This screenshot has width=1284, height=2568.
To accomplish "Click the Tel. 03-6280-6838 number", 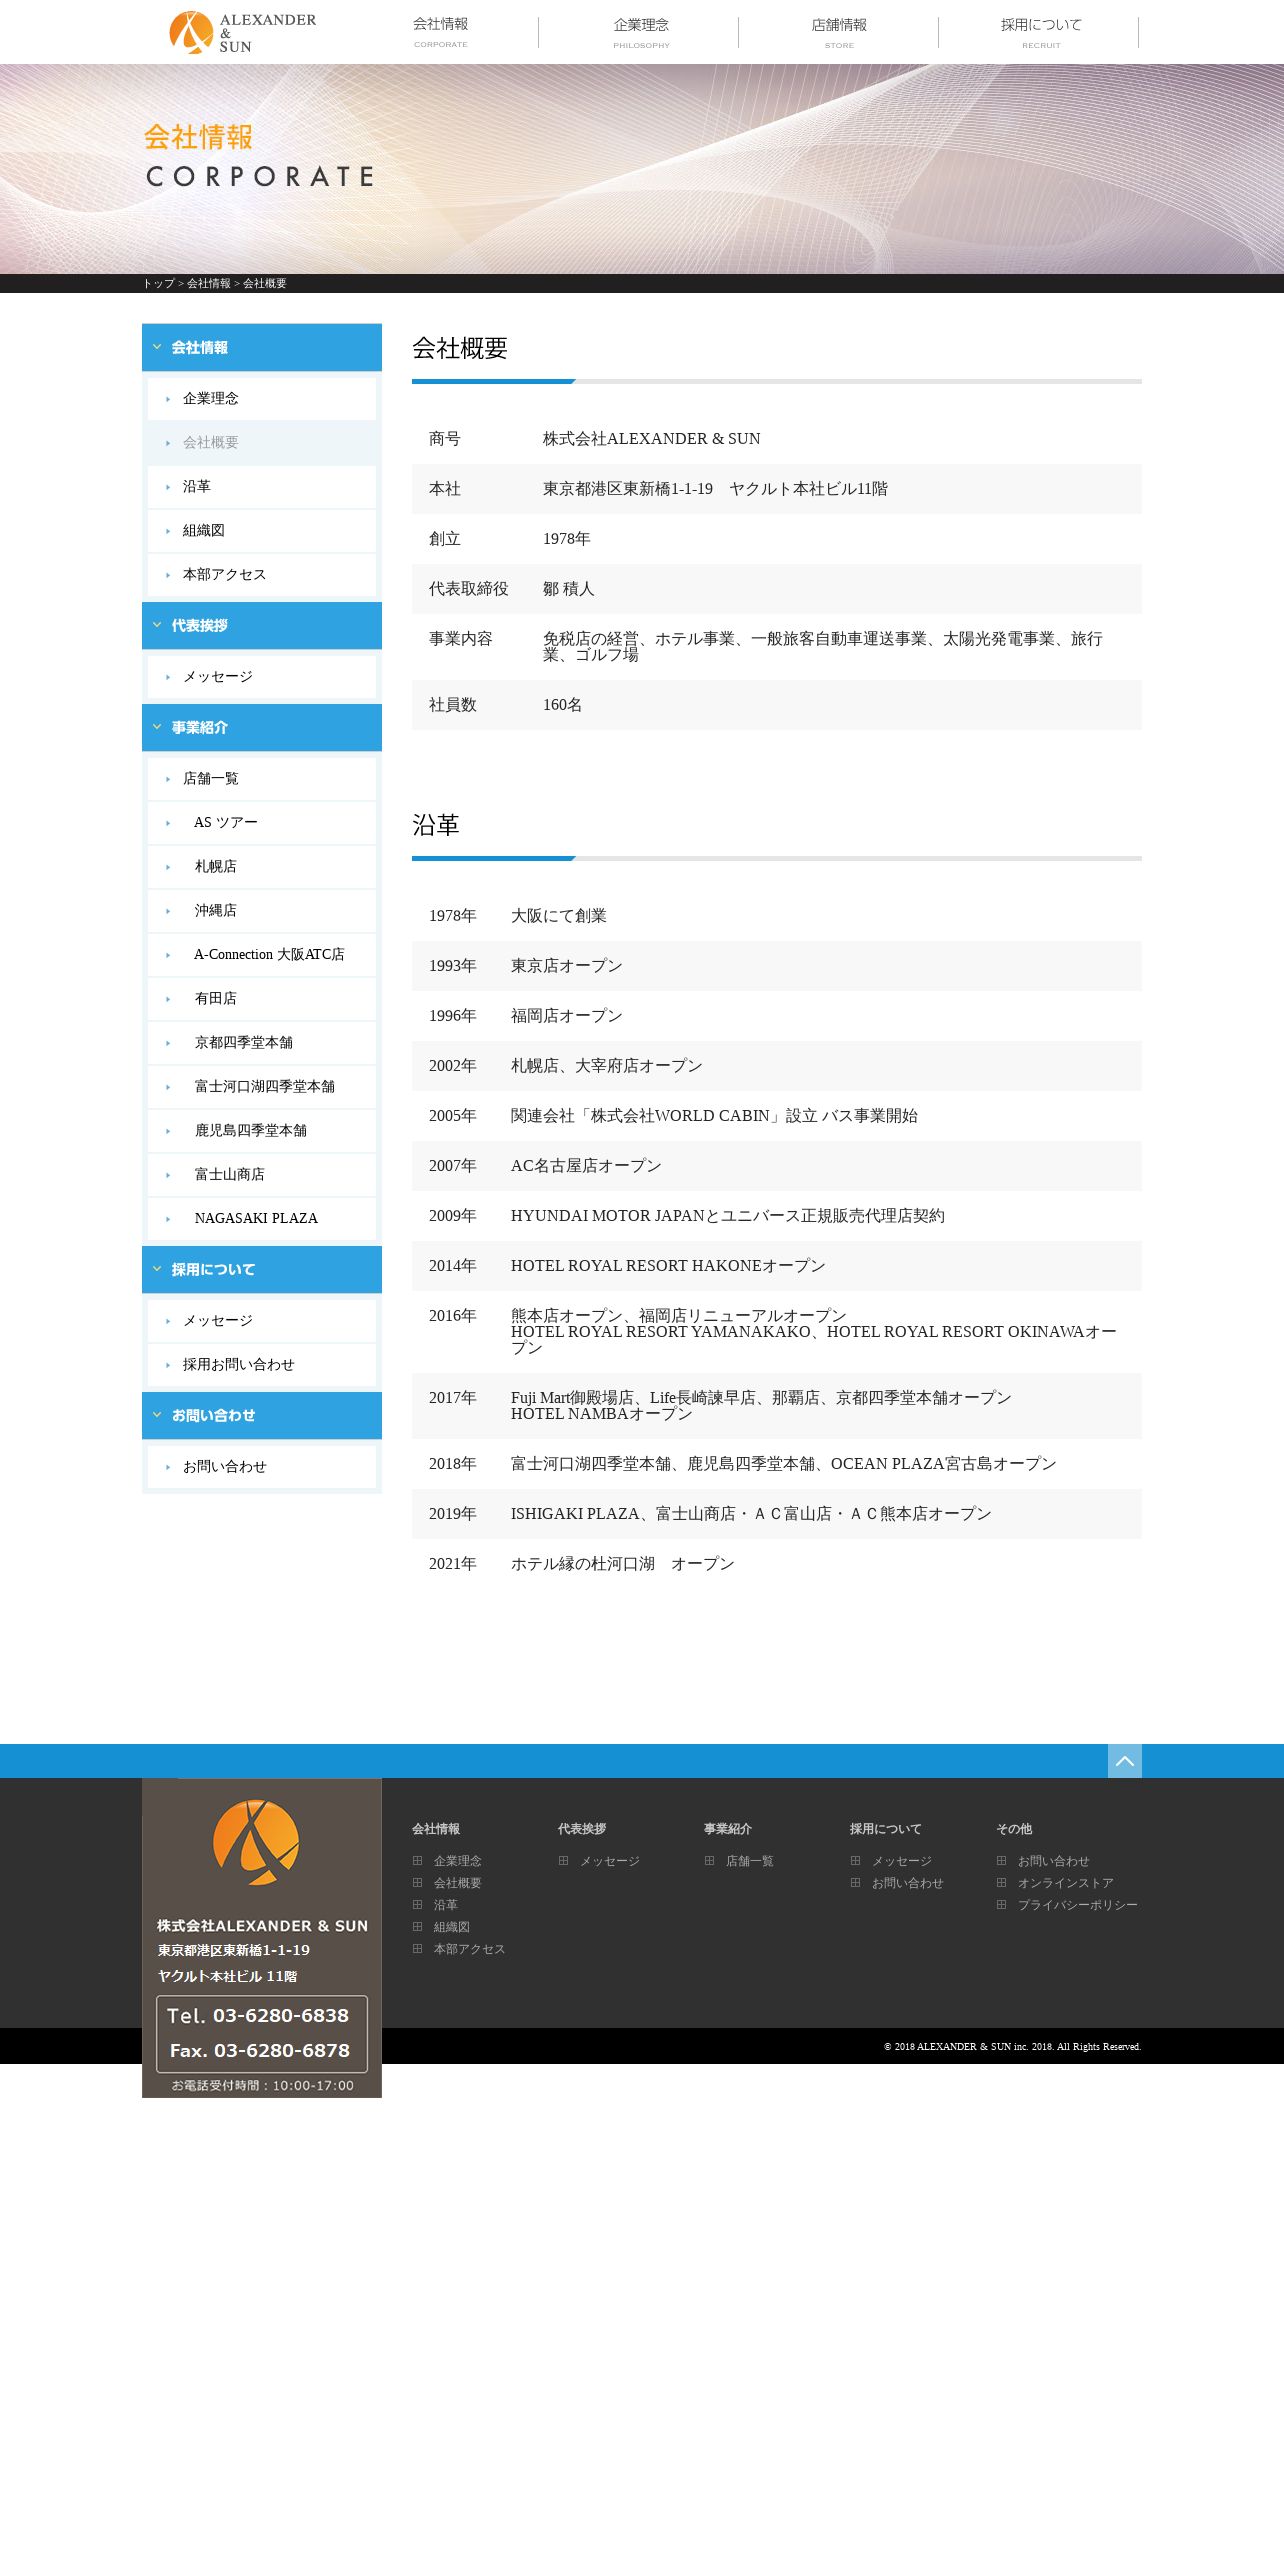I will 258,2016.
